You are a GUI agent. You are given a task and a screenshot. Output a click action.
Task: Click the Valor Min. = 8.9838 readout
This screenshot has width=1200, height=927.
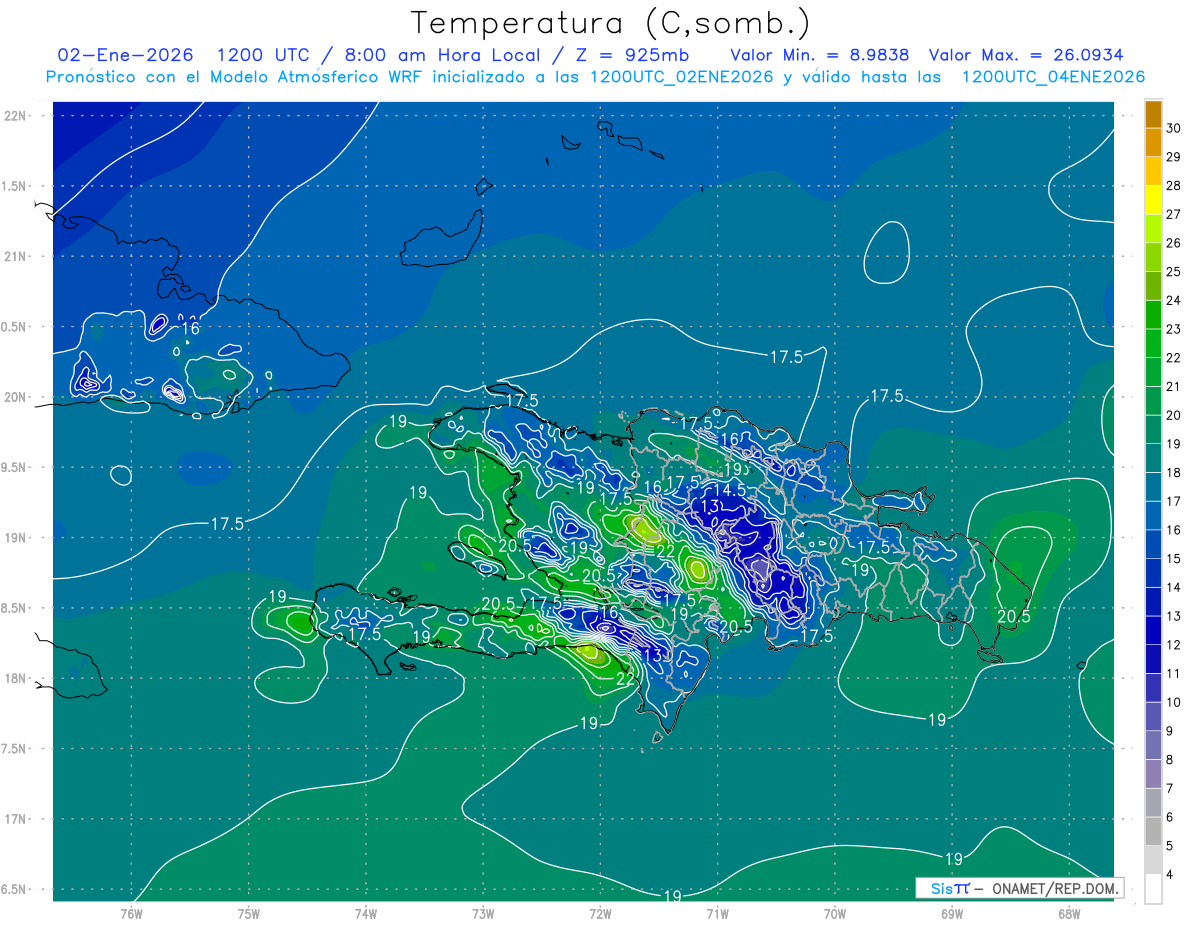pos(819,55)
